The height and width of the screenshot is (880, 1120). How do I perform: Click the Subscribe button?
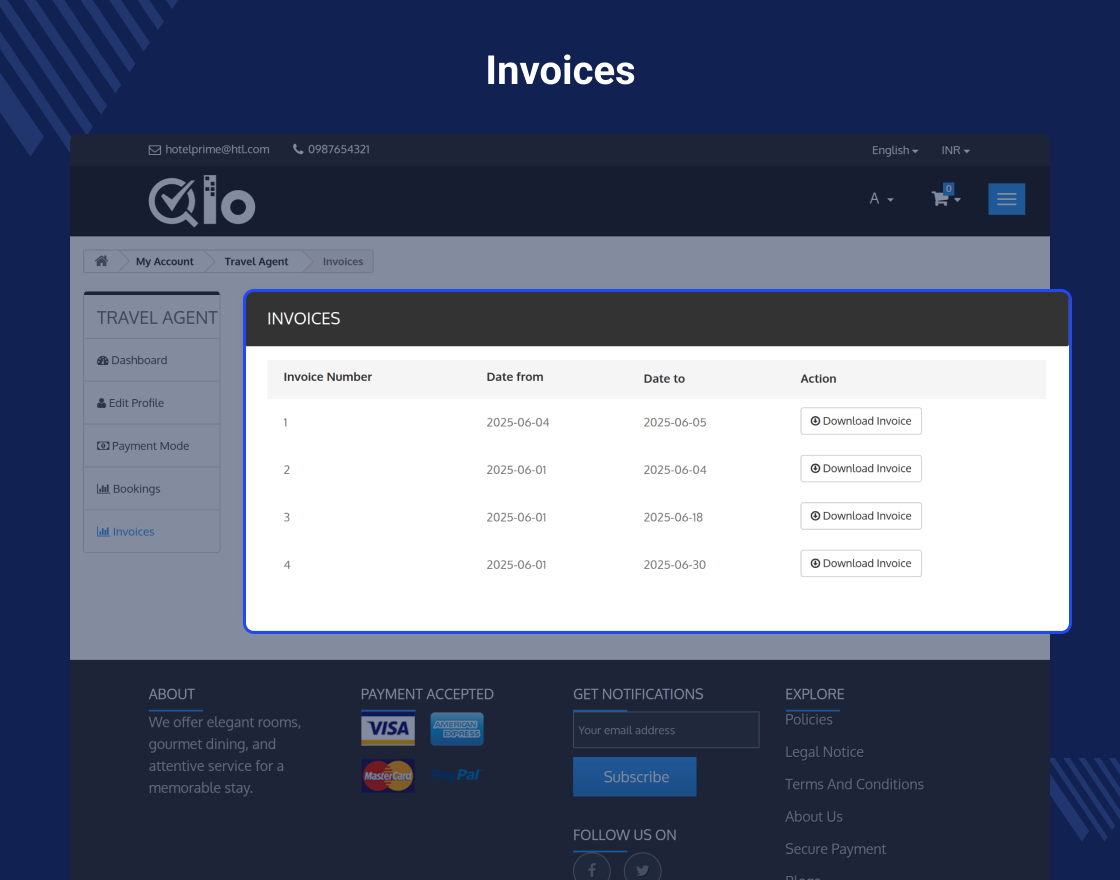[634, 776]
